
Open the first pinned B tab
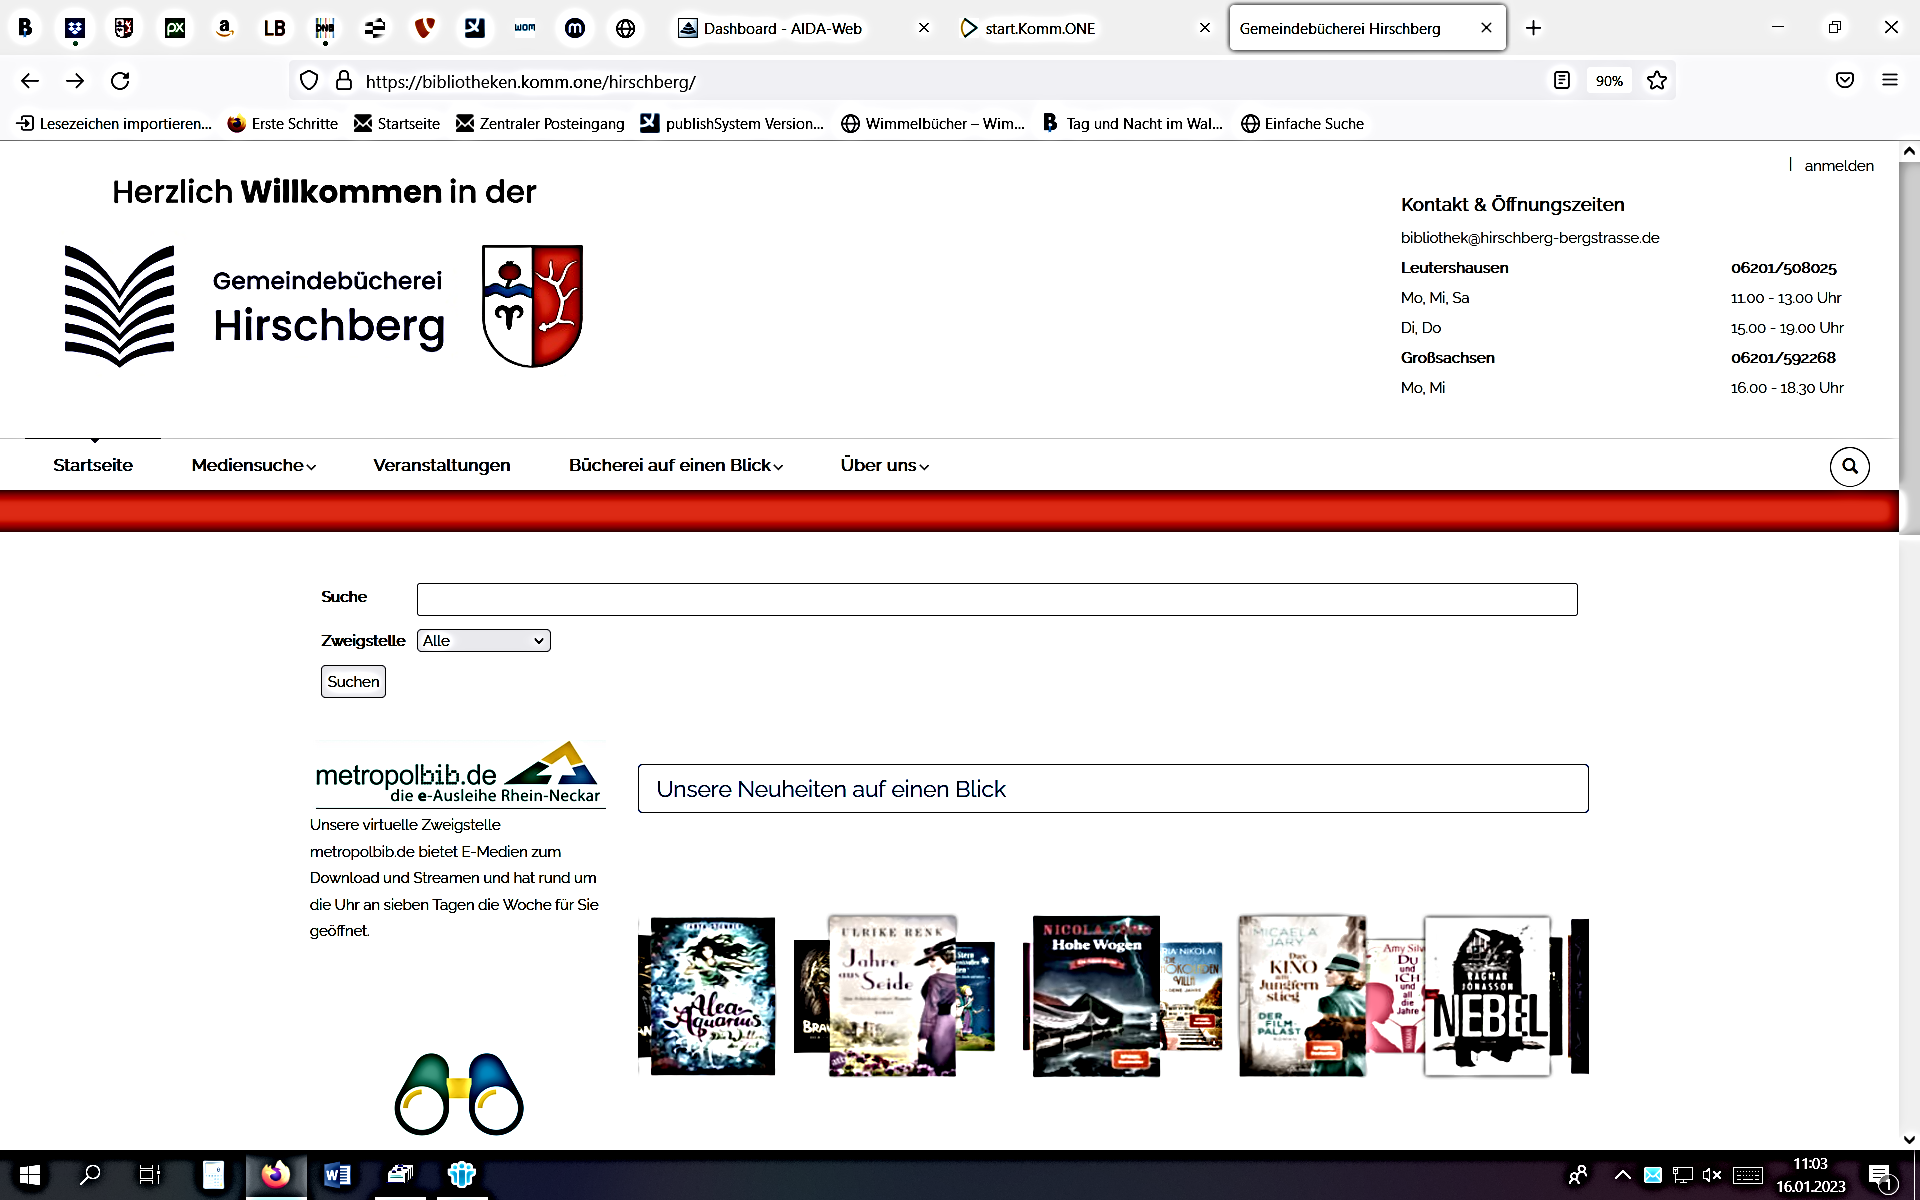coord(25,28)
